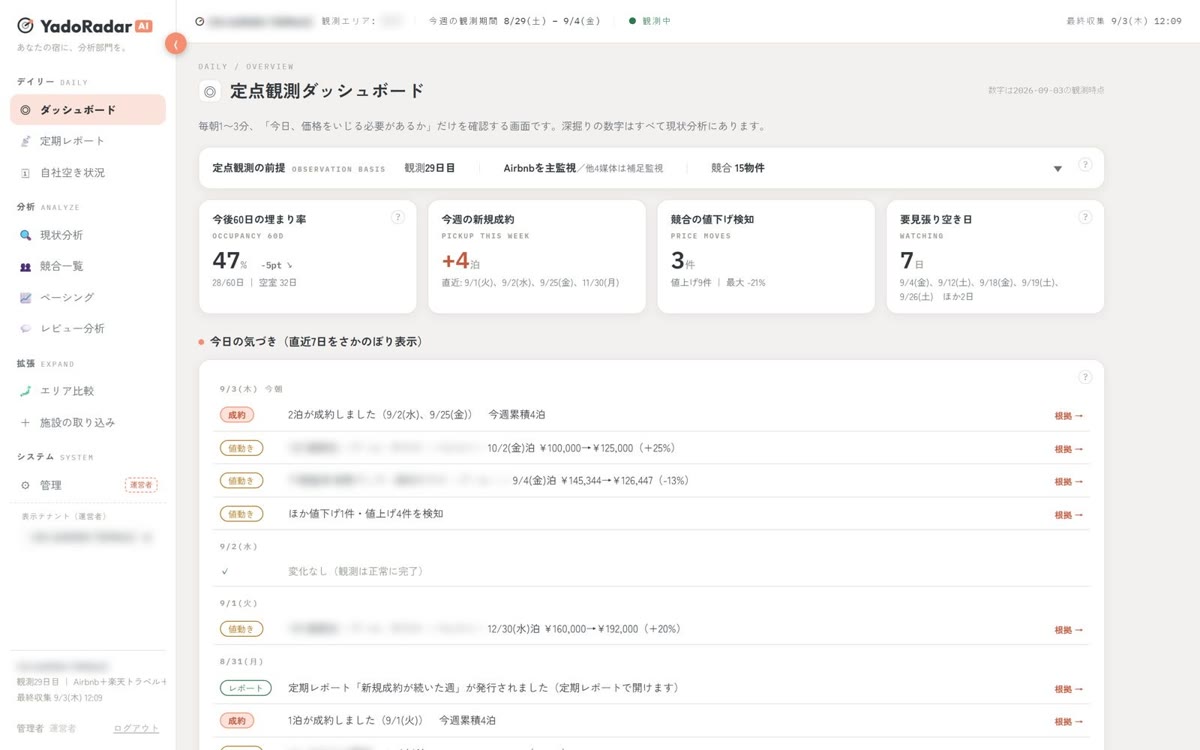Open 根拠 link for 定期レポート 発行 row
Image resolution: width=1200 pixels, height=750 pixels.
(1068, 689)
